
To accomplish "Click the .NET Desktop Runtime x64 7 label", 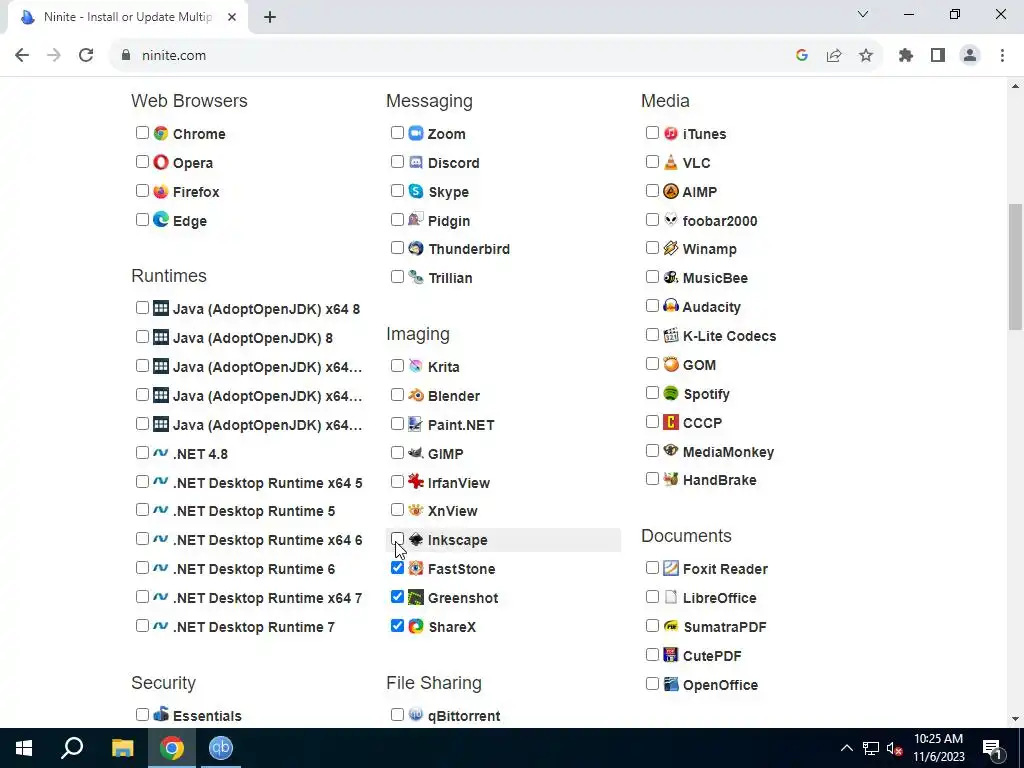I will tap(267, 598).
